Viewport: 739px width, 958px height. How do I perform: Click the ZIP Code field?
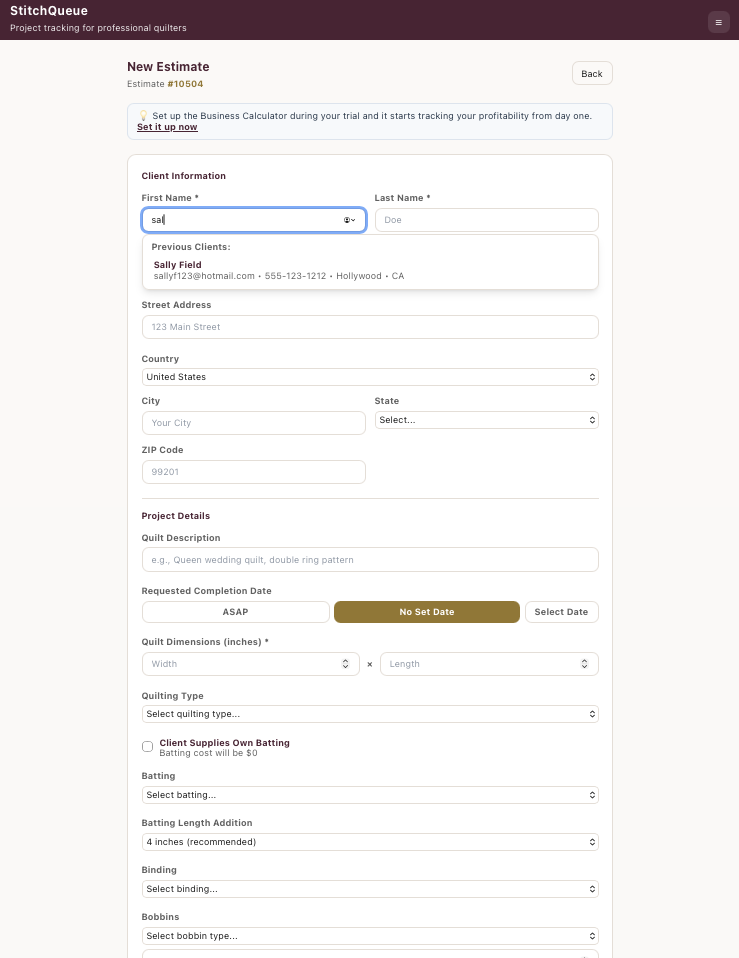point(253,472)
